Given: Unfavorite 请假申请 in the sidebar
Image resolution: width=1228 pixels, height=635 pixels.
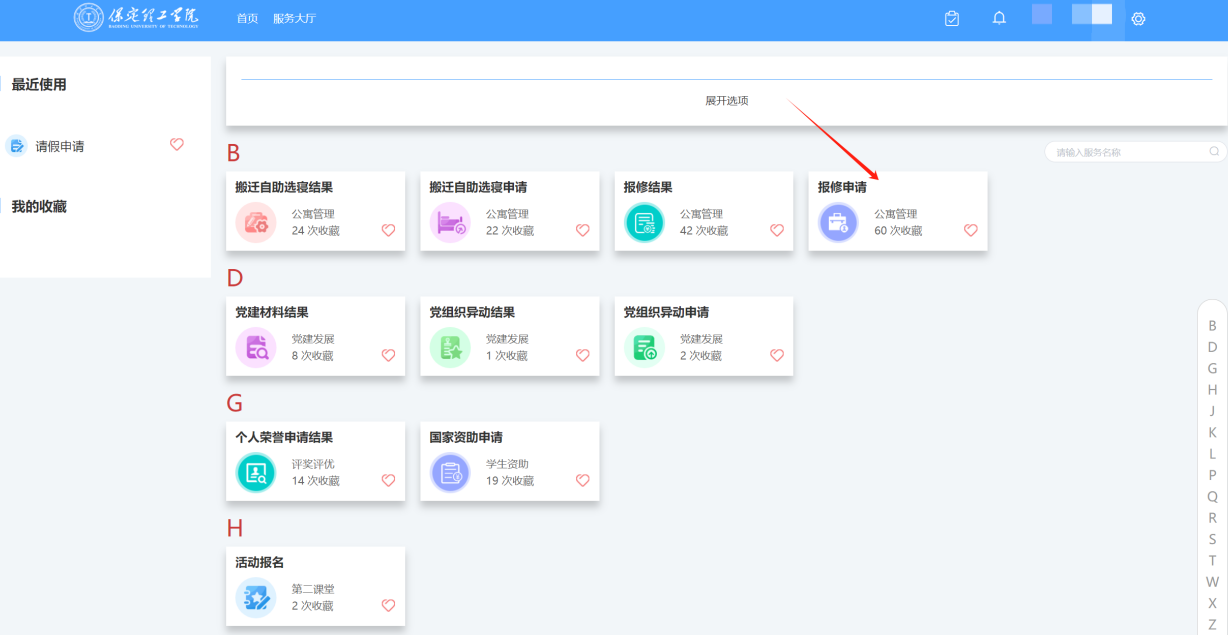Looking at the screenshot, I should click(176, 145).
